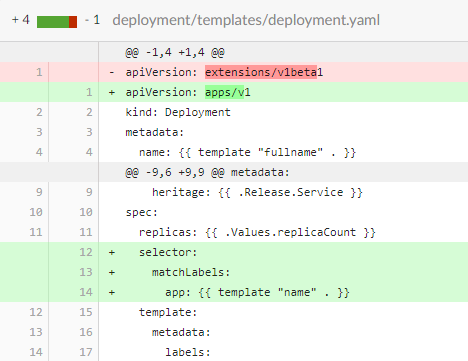Select old line number 1 of the removed apiVersion line

[x=39, y=72]
